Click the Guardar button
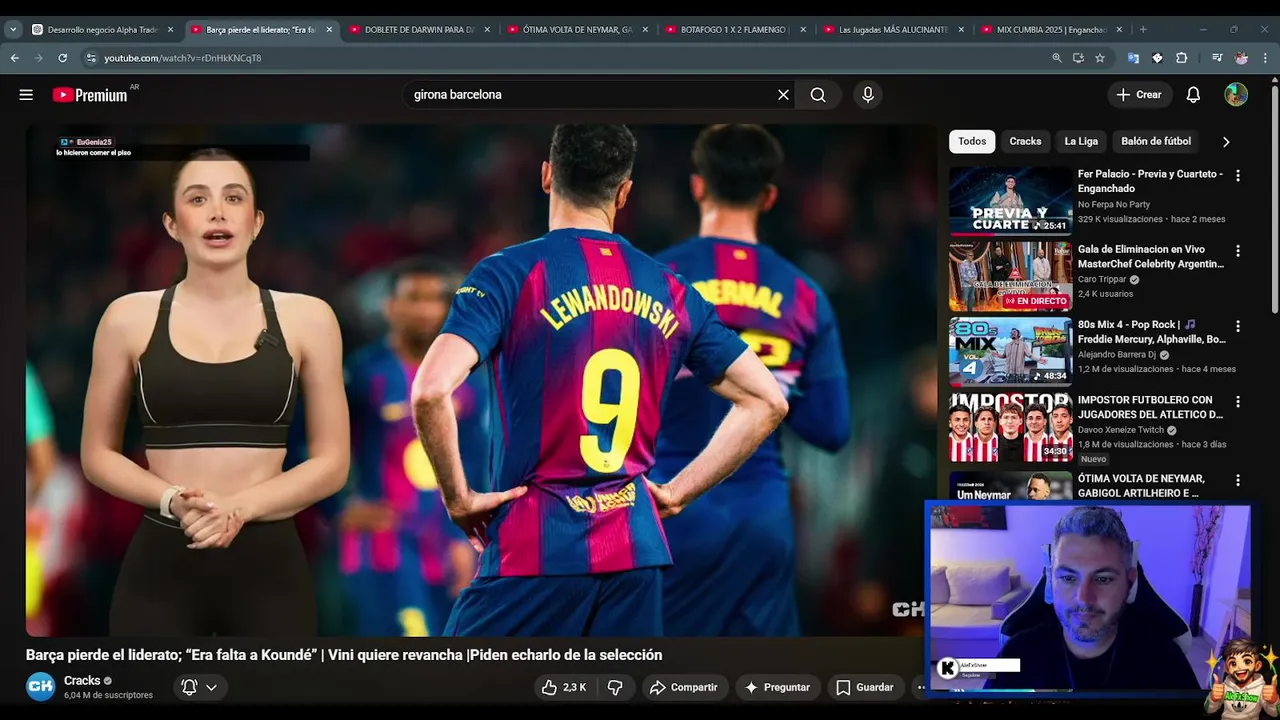Image resolution: width=1280 pixels, height=720 pixels. pyautogui.click(x=865, y=687)
